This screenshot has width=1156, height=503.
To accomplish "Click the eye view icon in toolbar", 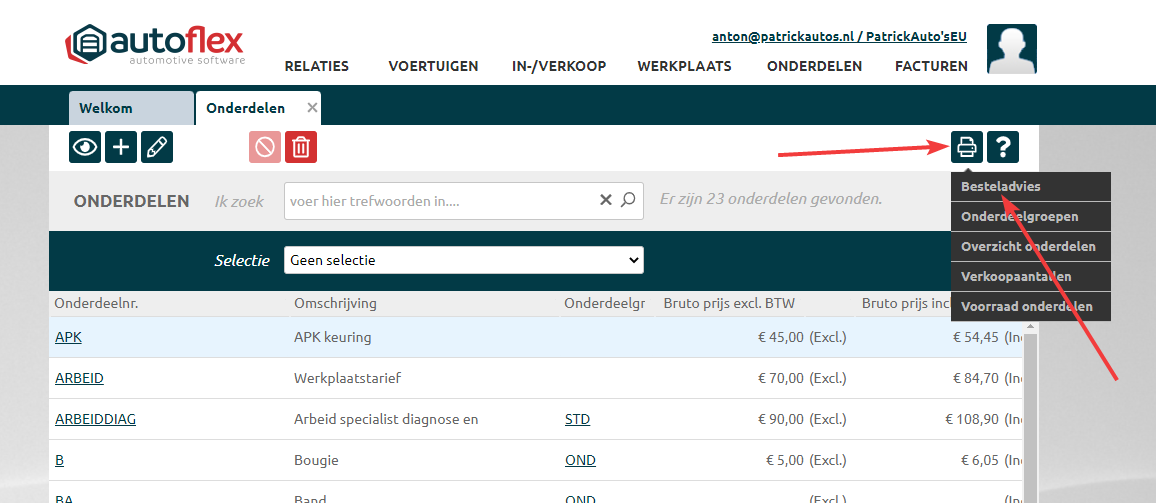I will point(85,147).
